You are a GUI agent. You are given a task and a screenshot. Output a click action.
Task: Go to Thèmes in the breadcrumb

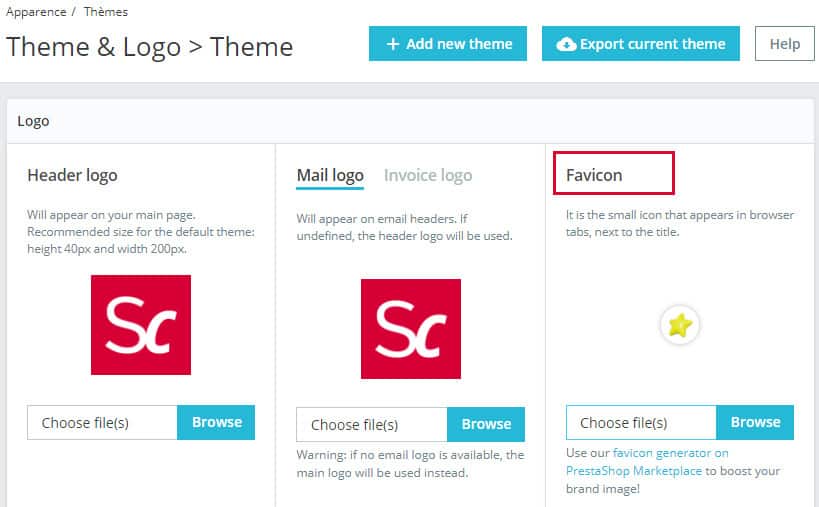pos(106,12)
